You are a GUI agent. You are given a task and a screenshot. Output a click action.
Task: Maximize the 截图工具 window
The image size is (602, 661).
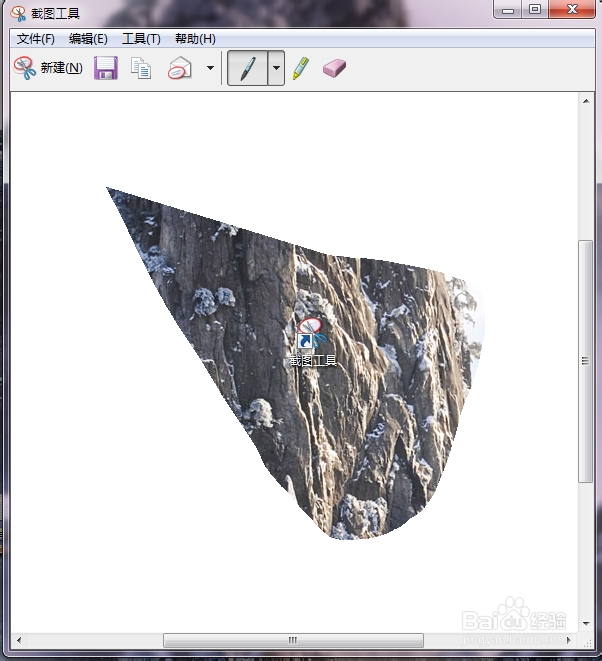coord(535,9)
